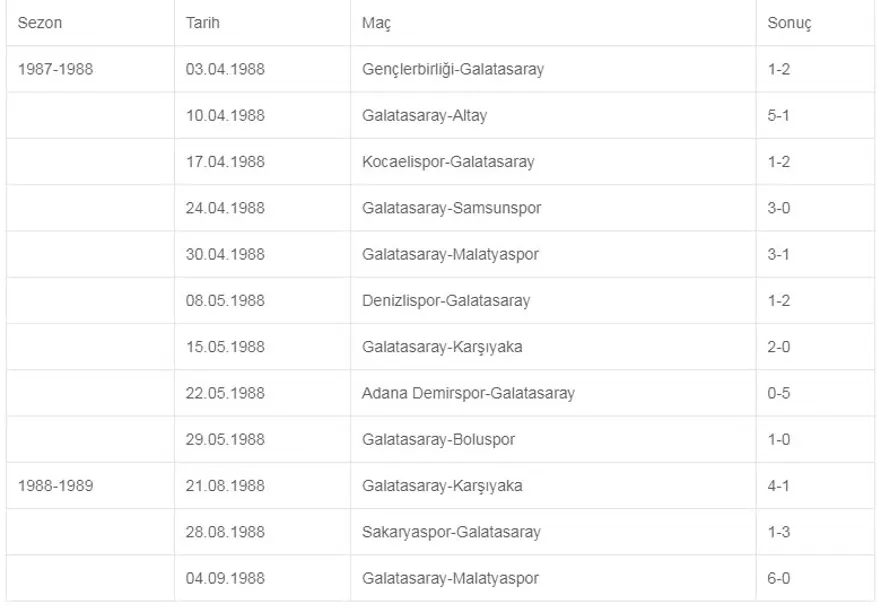The width and height of the screenshot is (880, 613).
Task: Click the Sonuç column header
Action: (x=788, y=23)
